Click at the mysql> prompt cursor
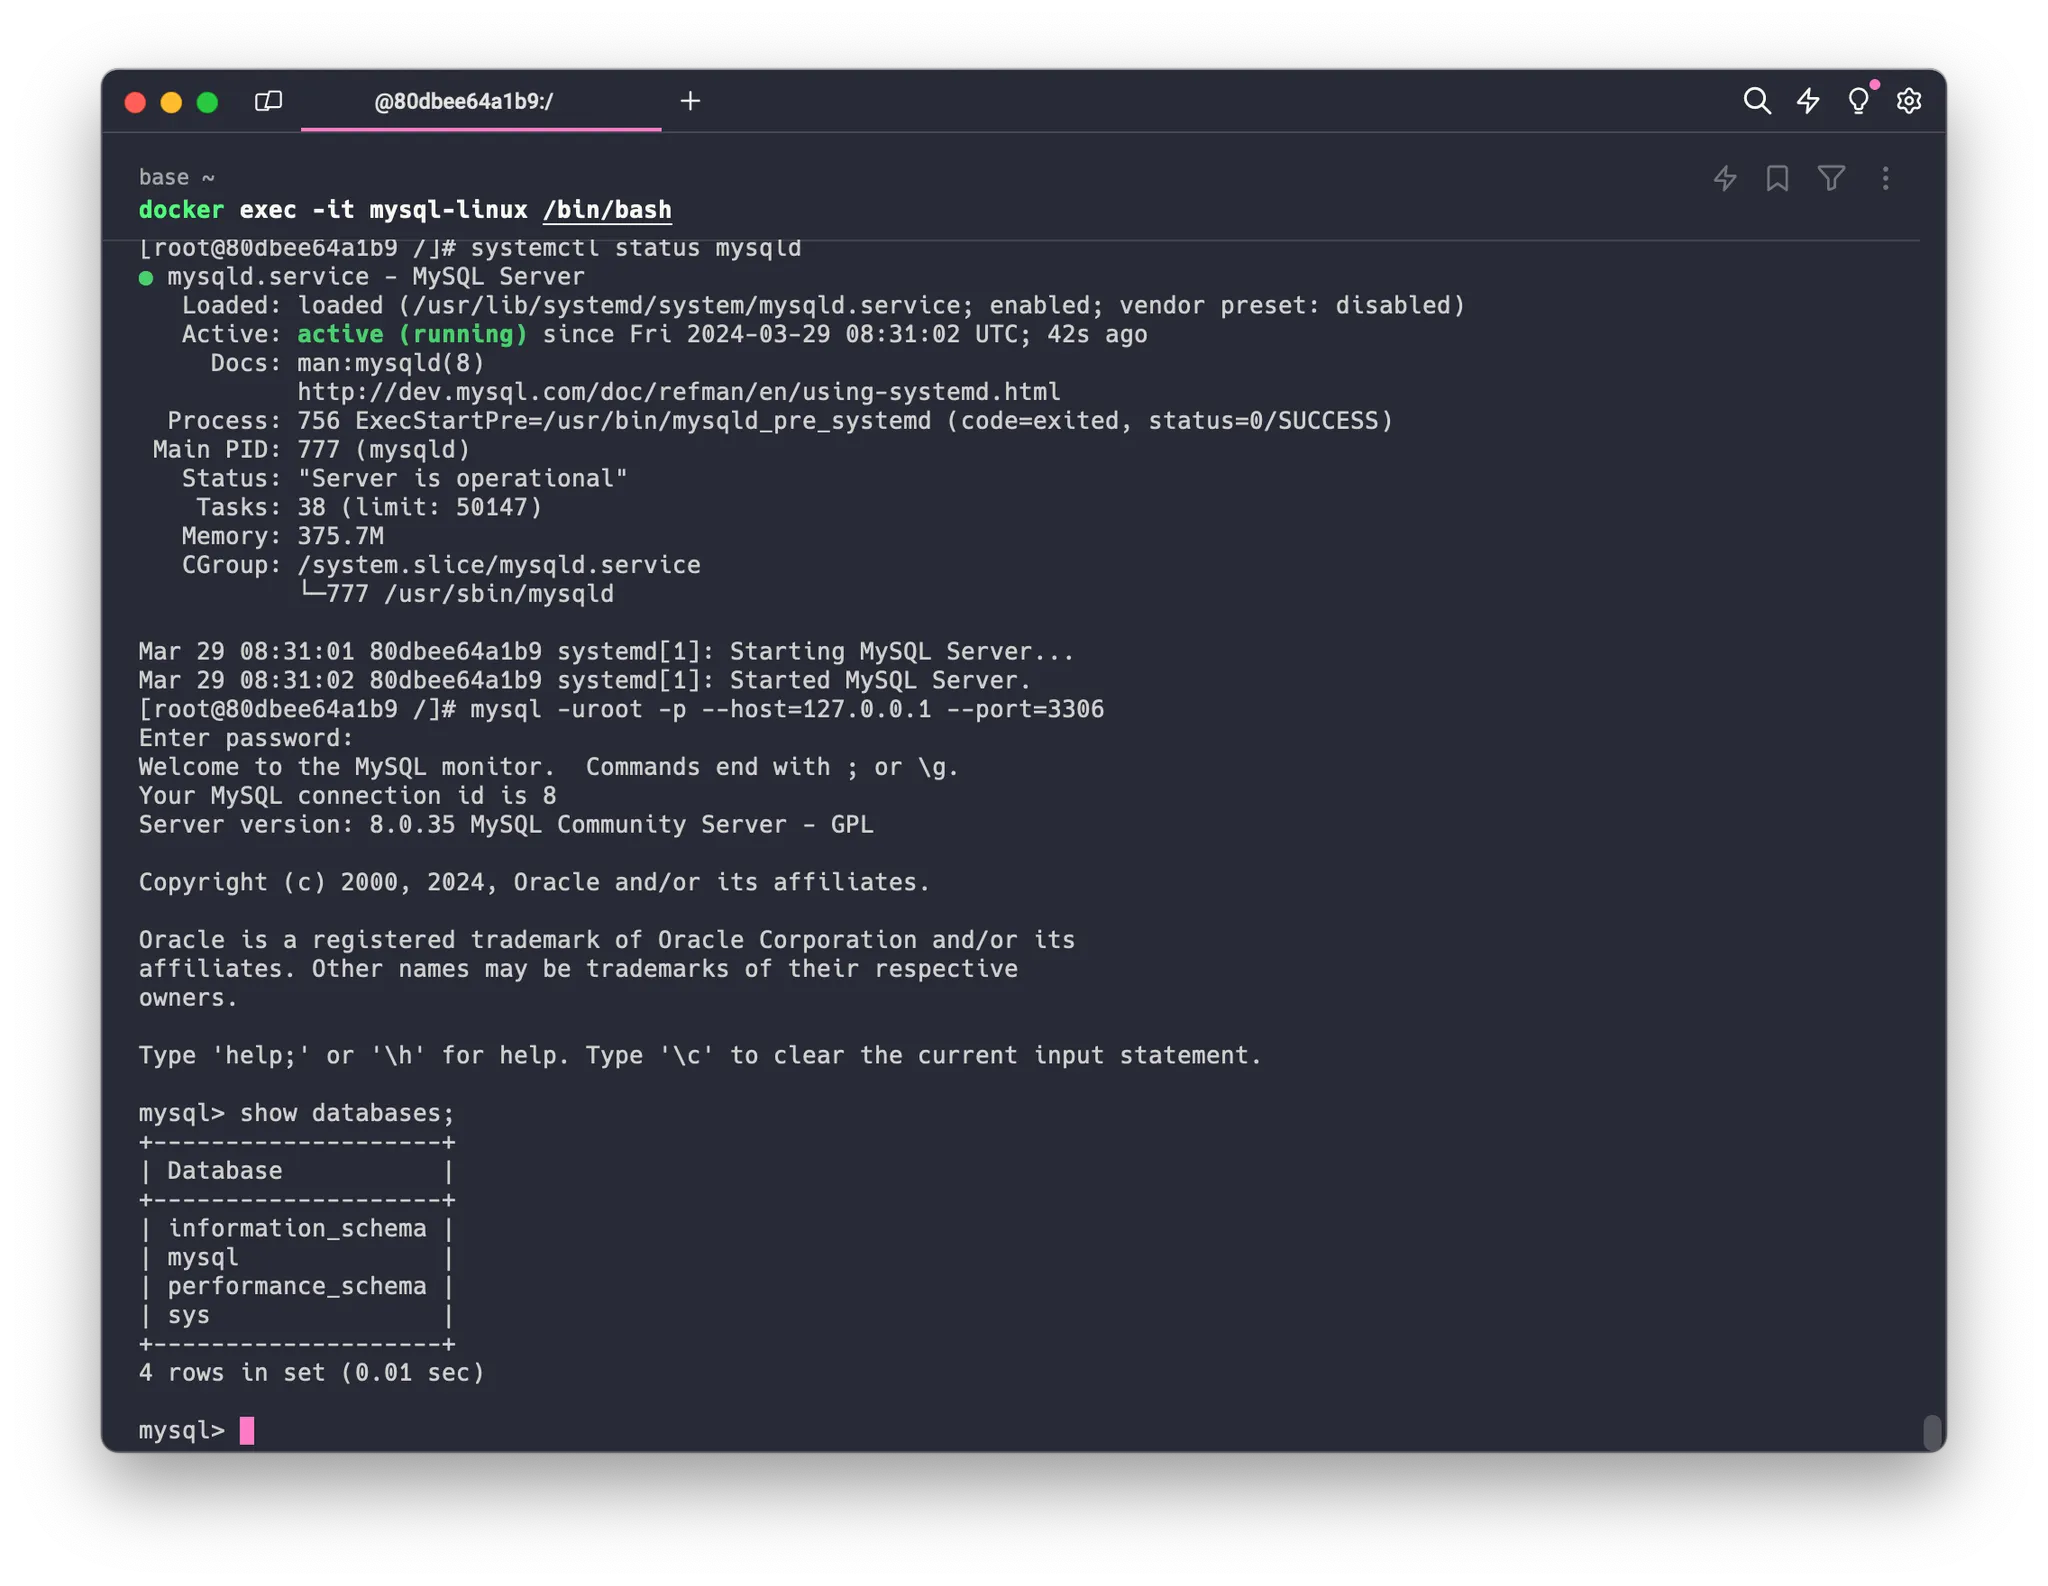 pos(247,1431)
